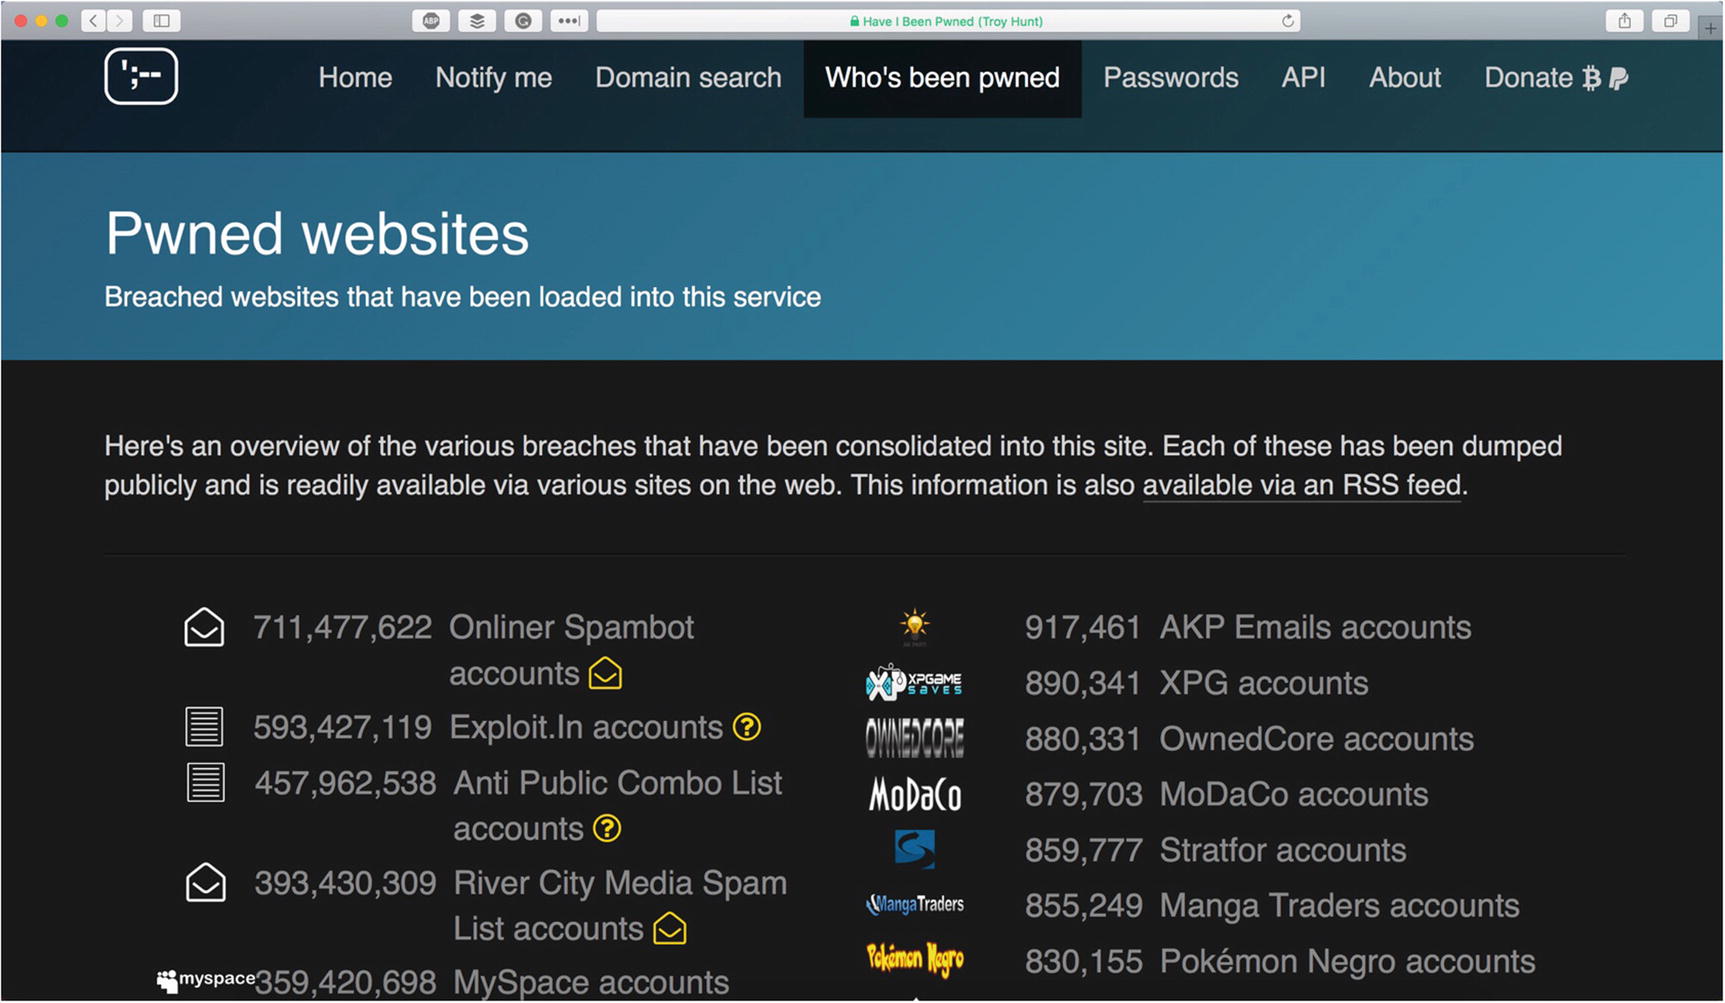
Task: Click the Have I Been Pwned logo
Action: coord(141,76)
